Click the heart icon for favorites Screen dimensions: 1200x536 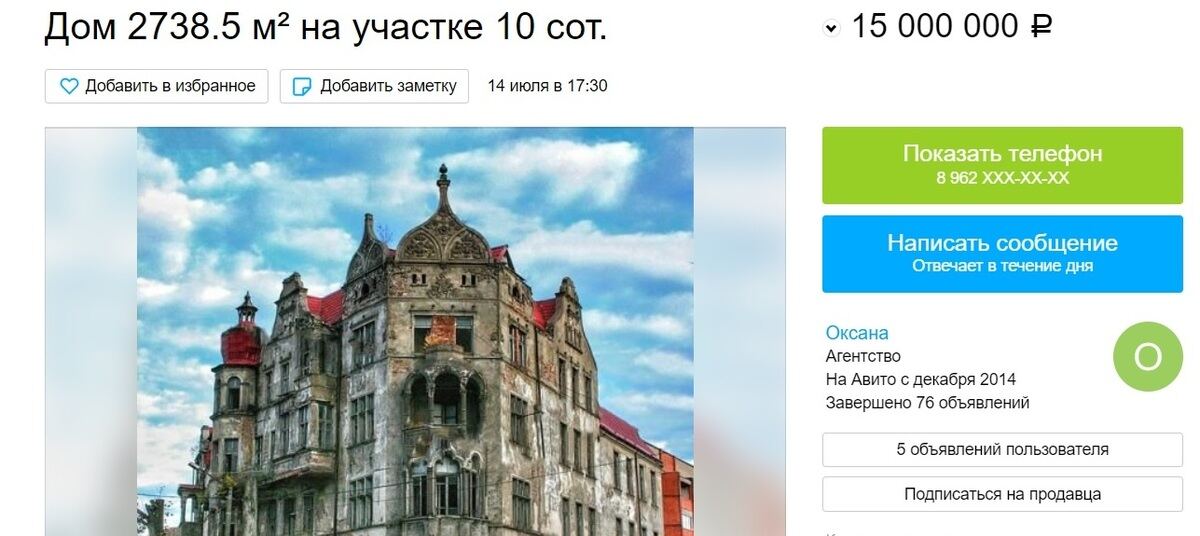point(69,86)
